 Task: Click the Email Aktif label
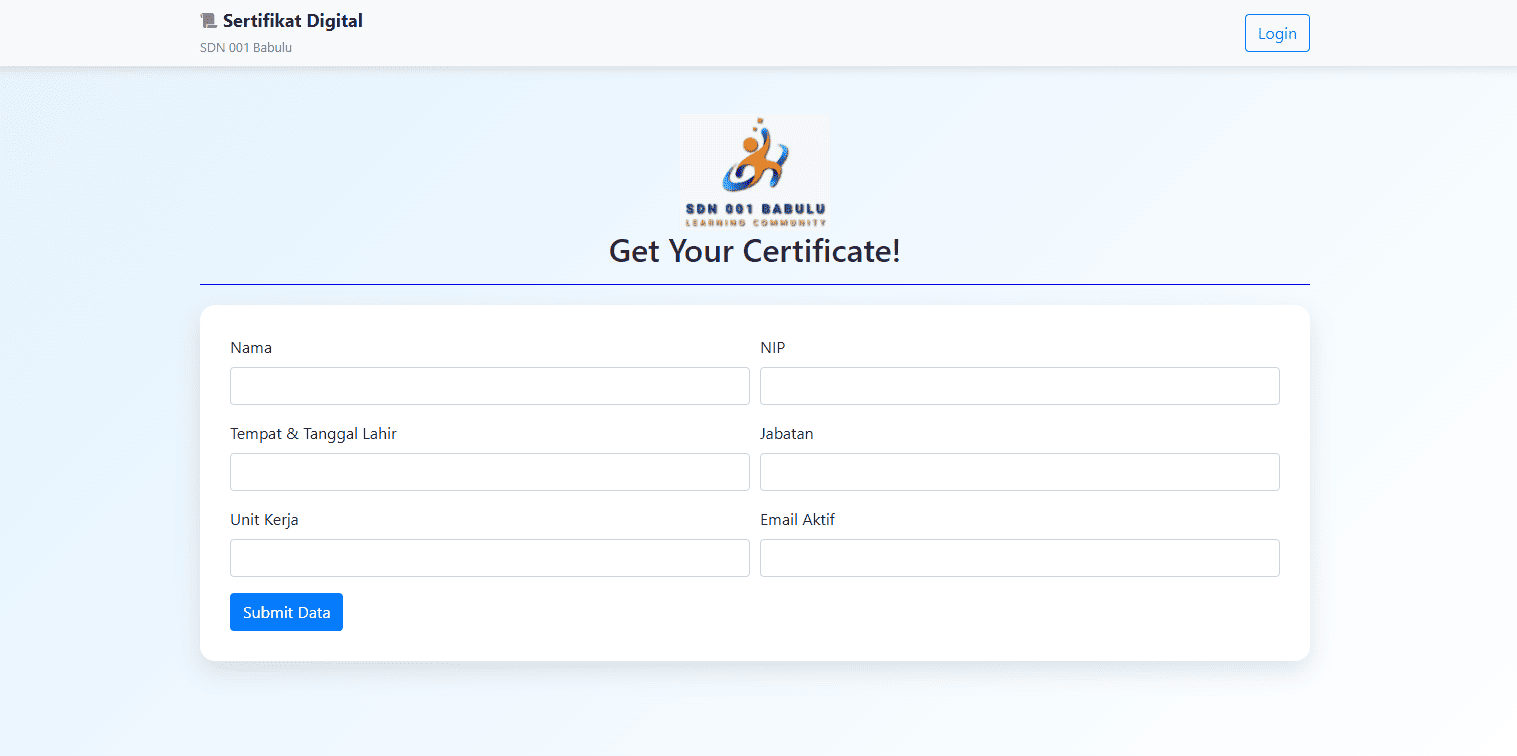click(x=797, y=520)
